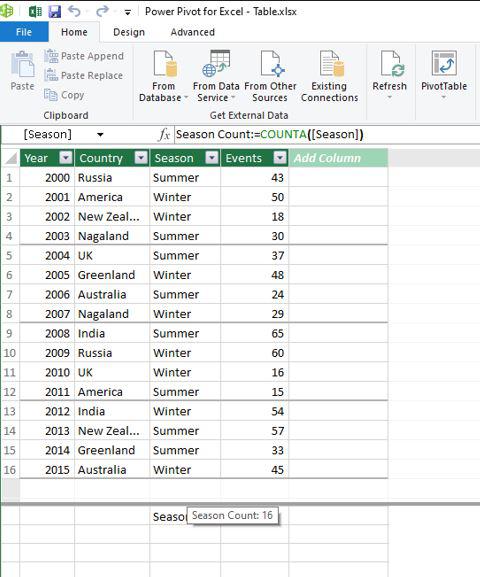Click inside the Season Count formula bar
Viewport: 480px width, 577px height.
pyautogui.click(x=327, y=135)
